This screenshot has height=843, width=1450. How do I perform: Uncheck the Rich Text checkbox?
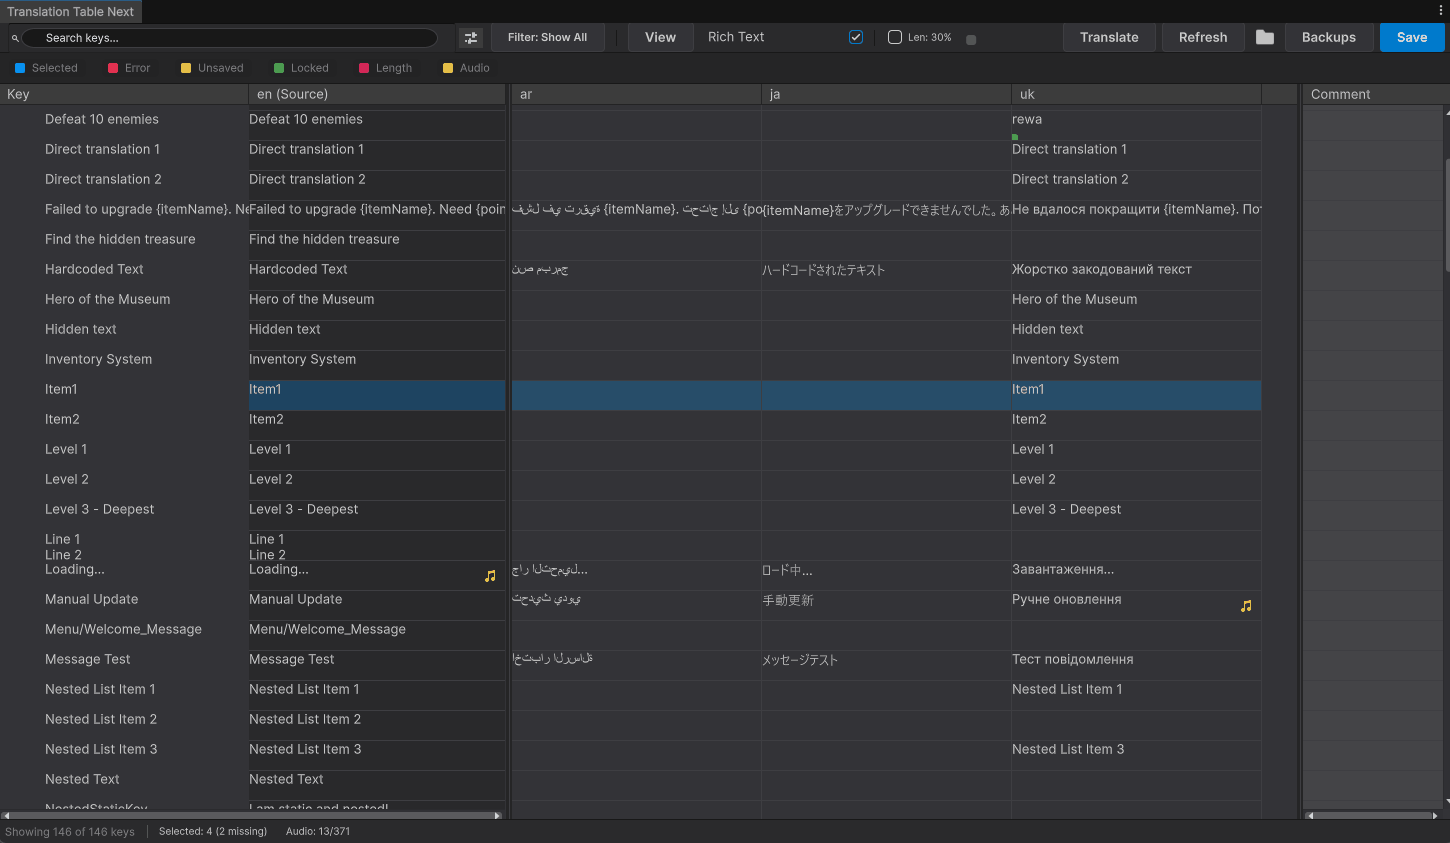[856, 36]
